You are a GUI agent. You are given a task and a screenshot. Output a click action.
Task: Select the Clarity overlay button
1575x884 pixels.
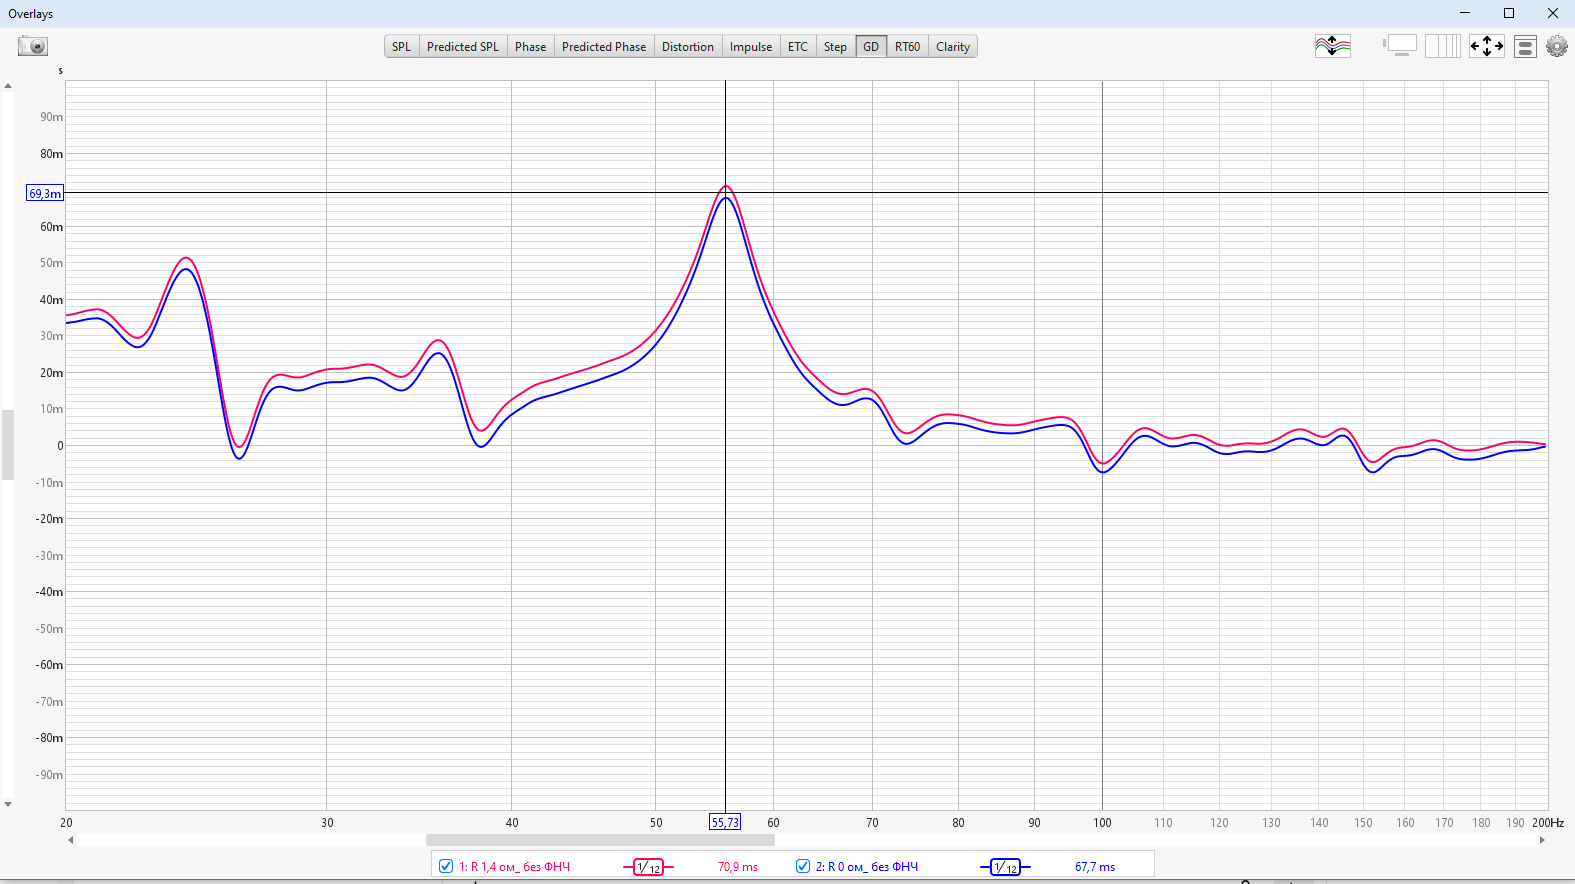coord(952,47)
